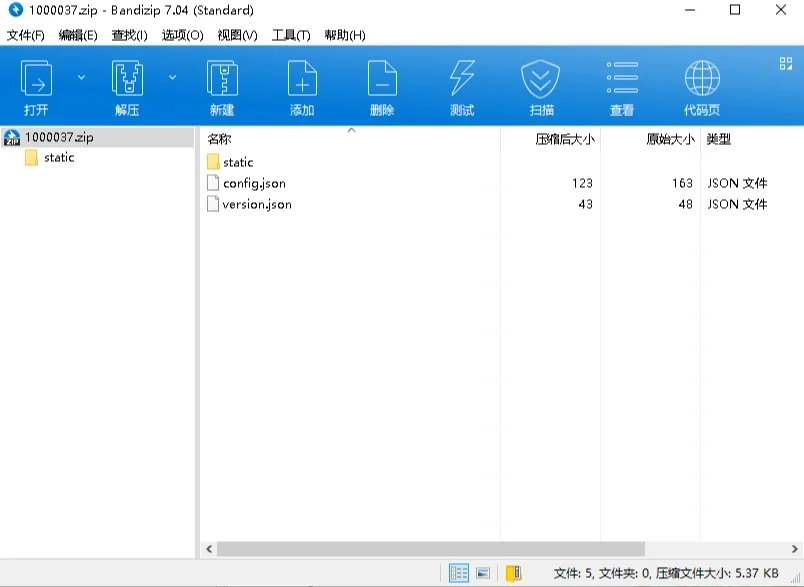
Task: Switch to detailed list view in status bar
Action: click(x=459, y=573)
